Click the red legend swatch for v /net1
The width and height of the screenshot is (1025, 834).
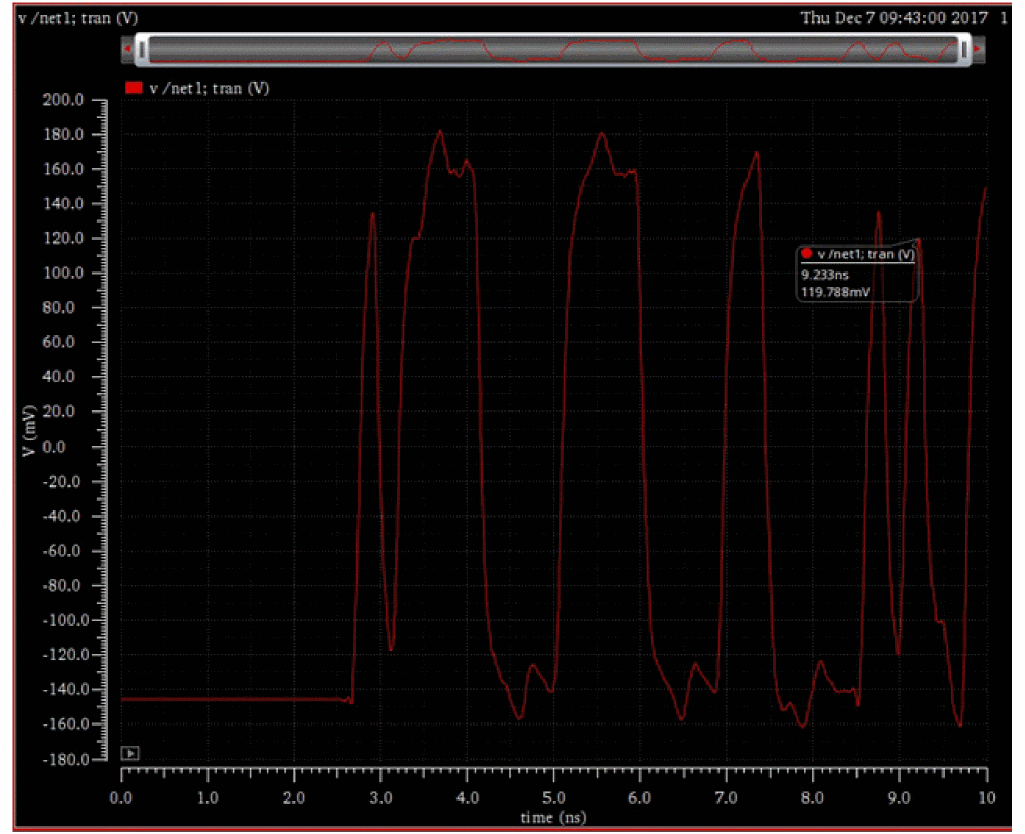133,88
